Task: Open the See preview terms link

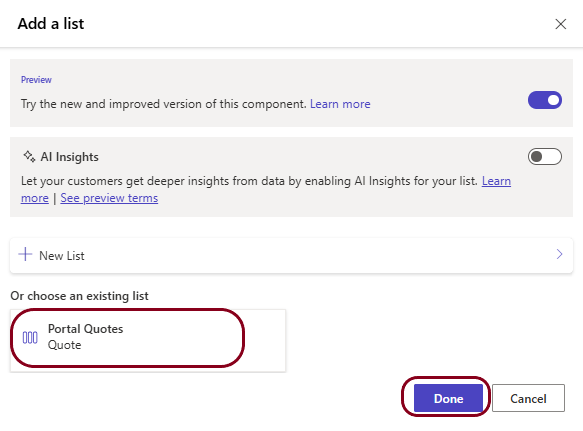Action: click(x=109, y=198)
